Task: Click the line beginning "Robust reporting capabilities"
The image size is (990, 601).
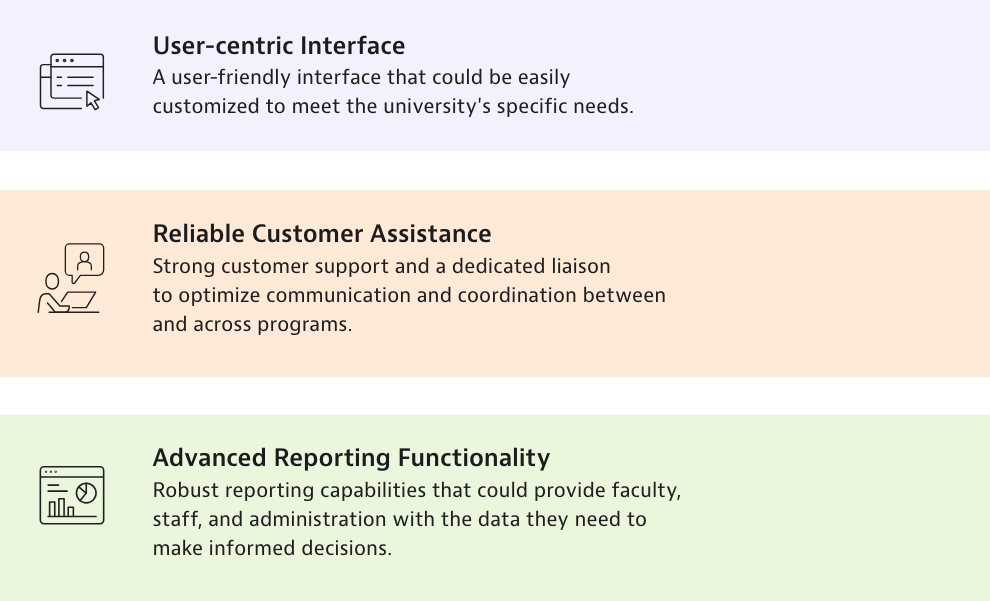Action: pos(417,490)
